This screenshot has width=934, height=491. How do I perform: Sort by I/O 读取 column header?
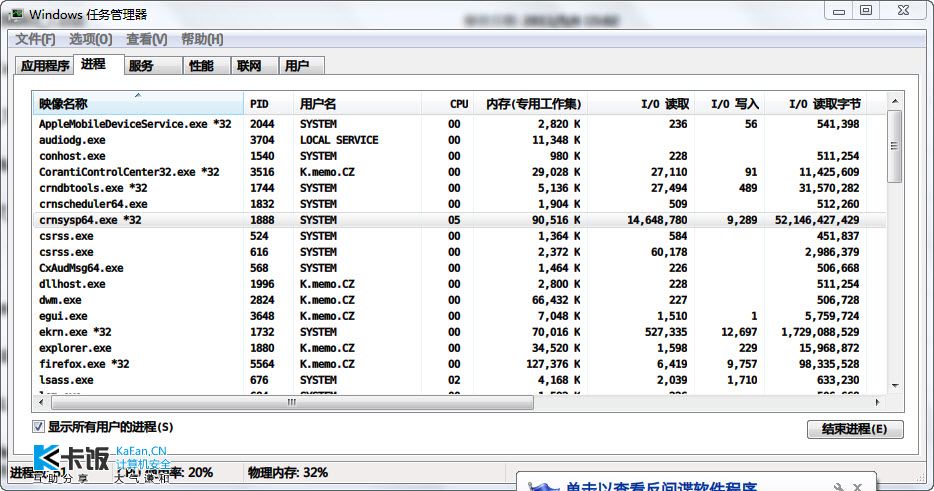pyautogui.click(x=641, y=104)
